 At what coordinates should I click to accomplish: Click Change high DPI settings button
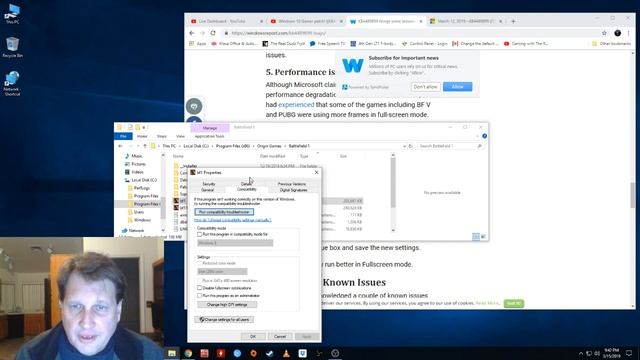coord(227,305)
